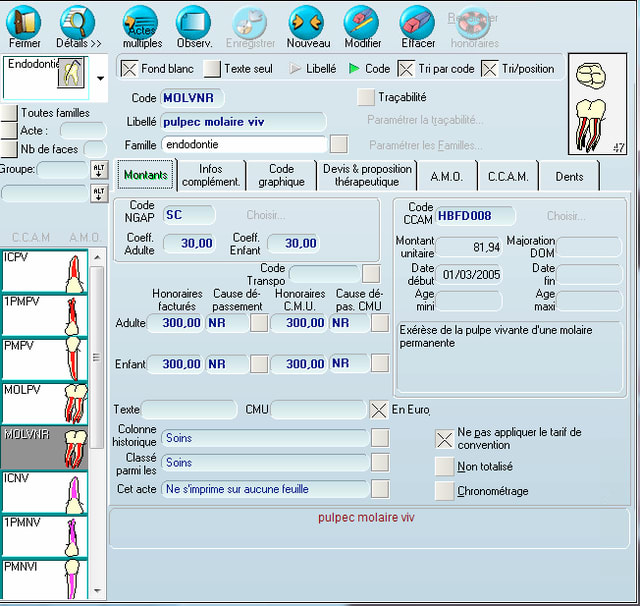This screenshot has height=606, width=640.
Task: Click the Modifier toolbar icon
Action: coord(362,22)
